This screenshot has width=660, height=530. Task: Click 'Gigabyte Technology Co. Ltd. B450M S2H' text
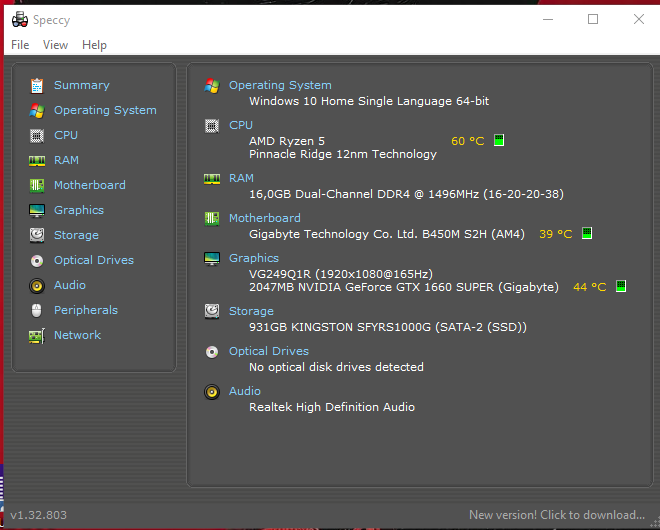(x=368, y=234)
